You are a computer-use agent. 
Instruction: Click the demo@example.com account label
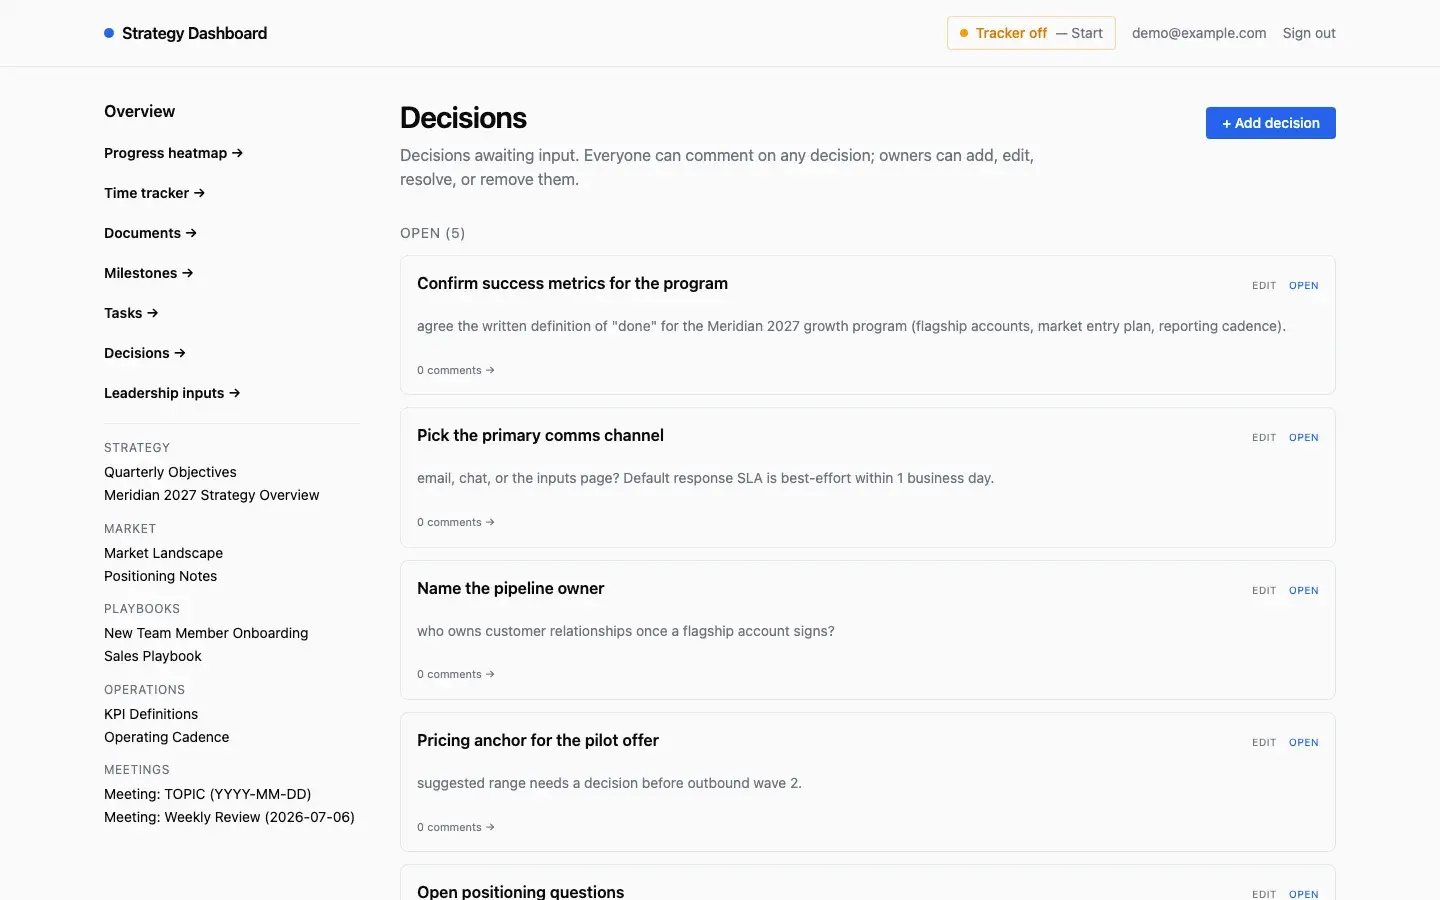1199,33
